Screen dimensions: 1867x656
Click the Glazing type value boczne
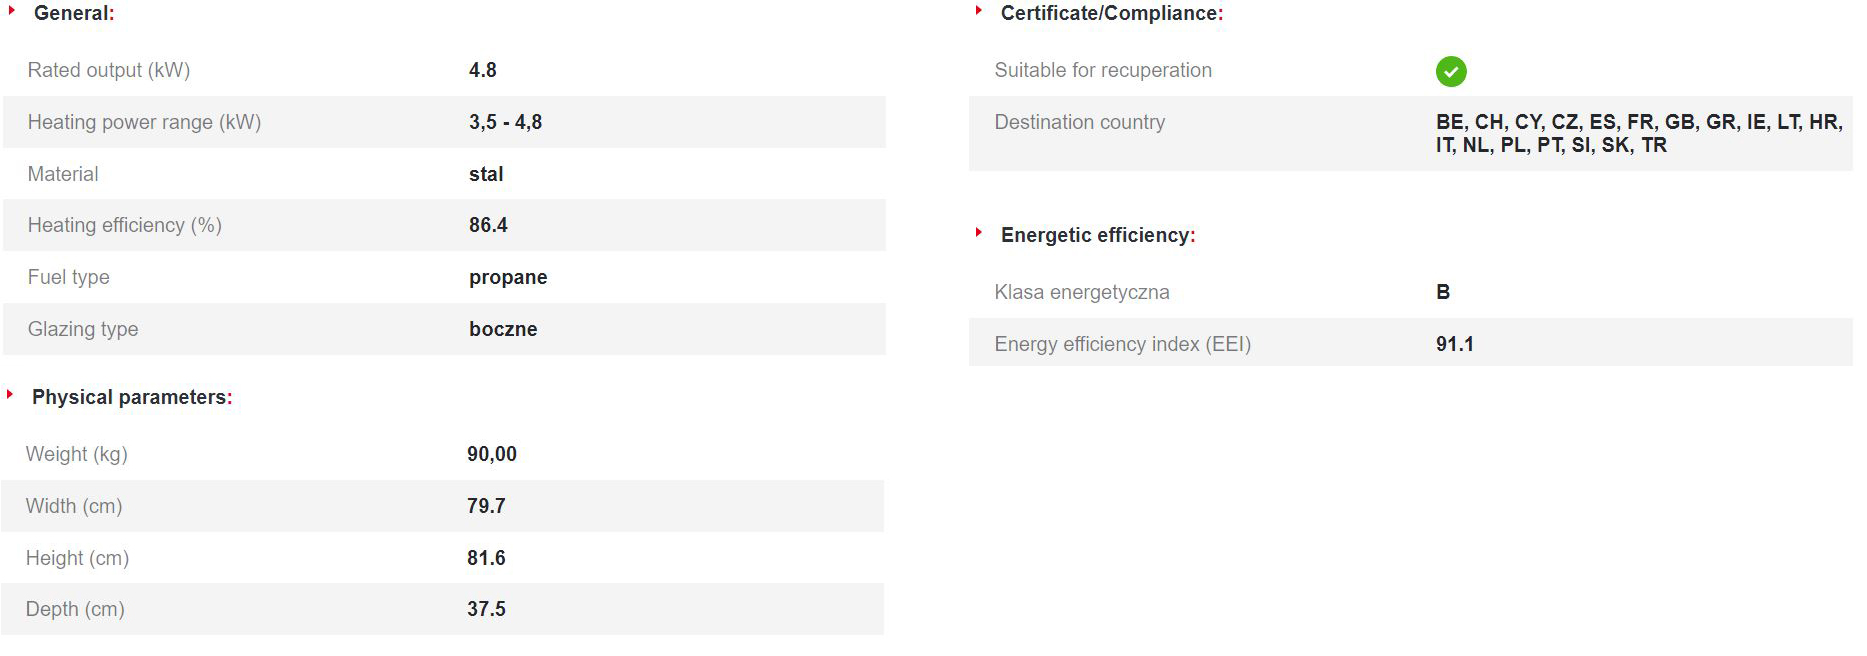click(503, 329)
